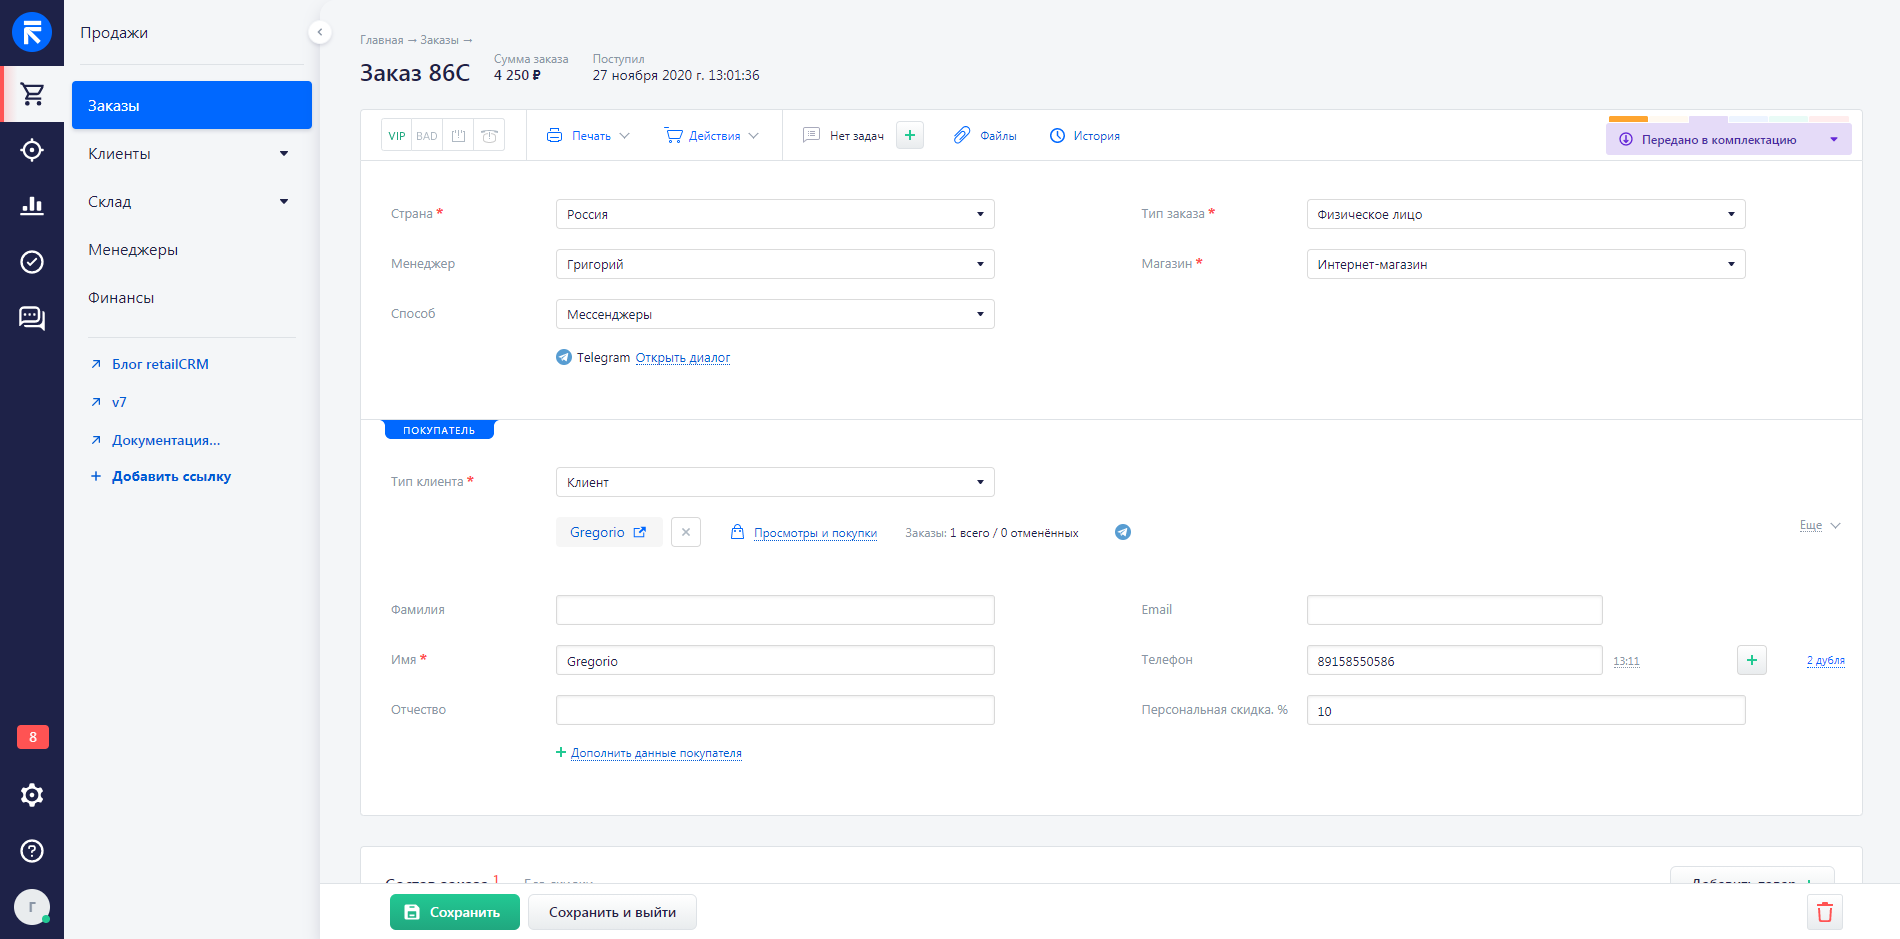The image size is (1900, 939).
Task: Open the Orders cart icon in sidebar
Action: (32, 94)
